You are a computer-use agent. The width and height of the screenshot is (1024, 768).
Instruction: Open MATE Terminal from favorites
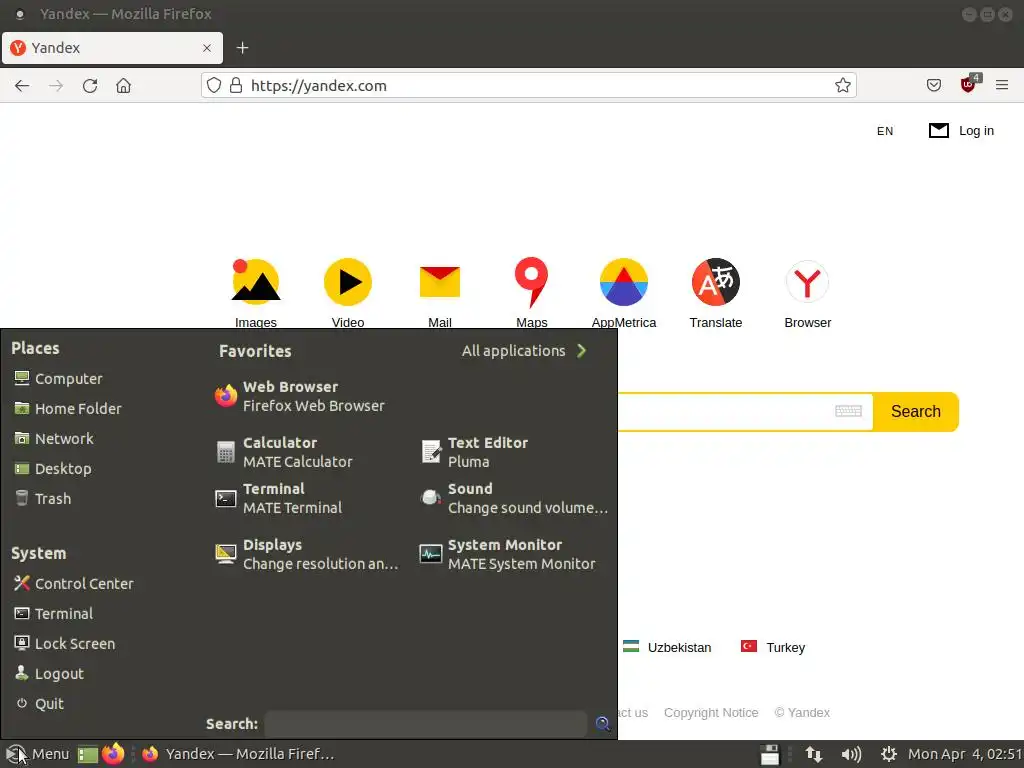(x=280, y=498)
